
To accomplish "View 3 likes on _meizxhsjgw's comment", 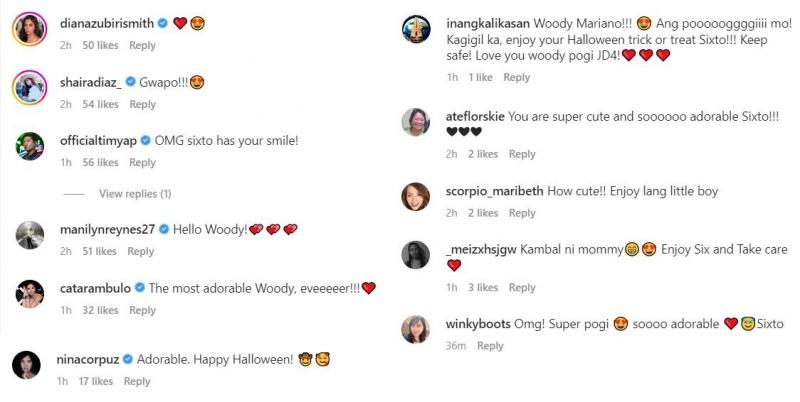I will pyautogui.click(x=483, y=288).
